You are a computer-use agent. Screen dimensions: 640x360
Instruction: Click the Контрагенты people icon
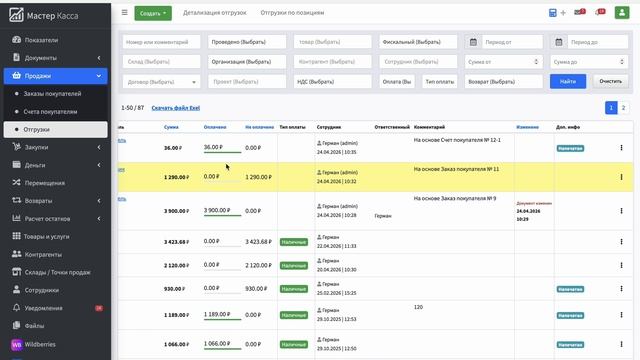[x=16, y=254]
